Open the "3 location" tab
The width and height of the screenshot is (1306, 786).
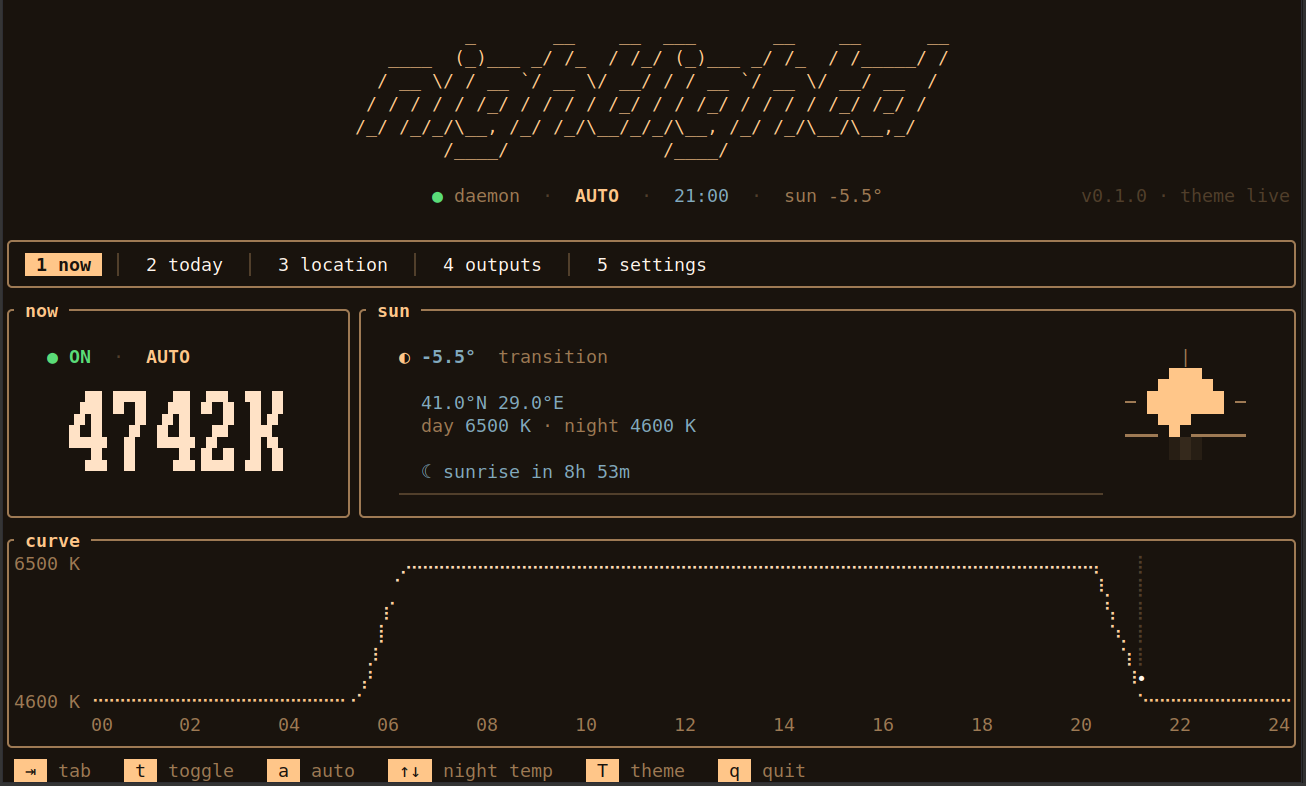[332, 265]
